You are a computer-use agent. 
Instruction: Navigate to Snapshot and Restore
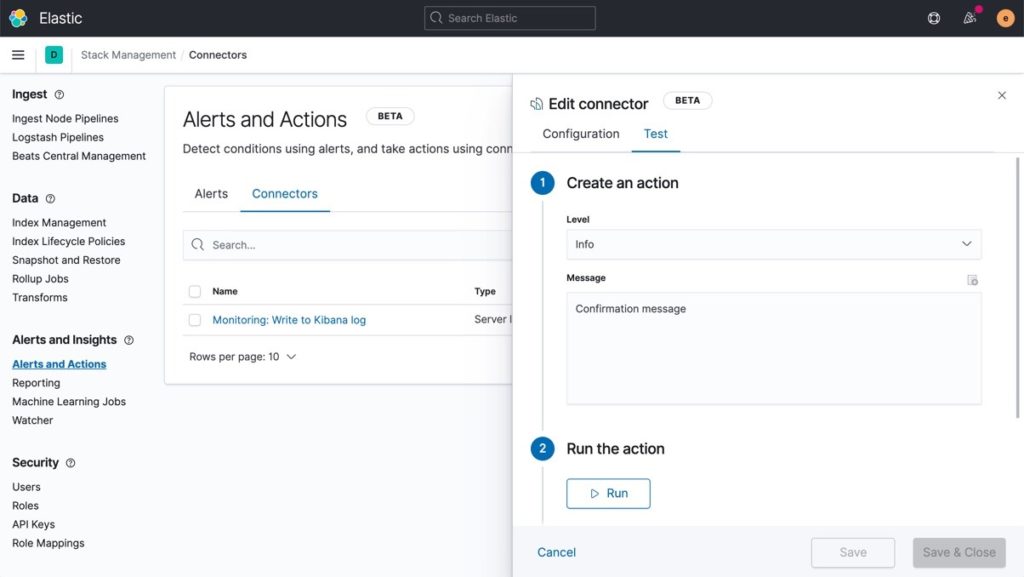[66, 260]
